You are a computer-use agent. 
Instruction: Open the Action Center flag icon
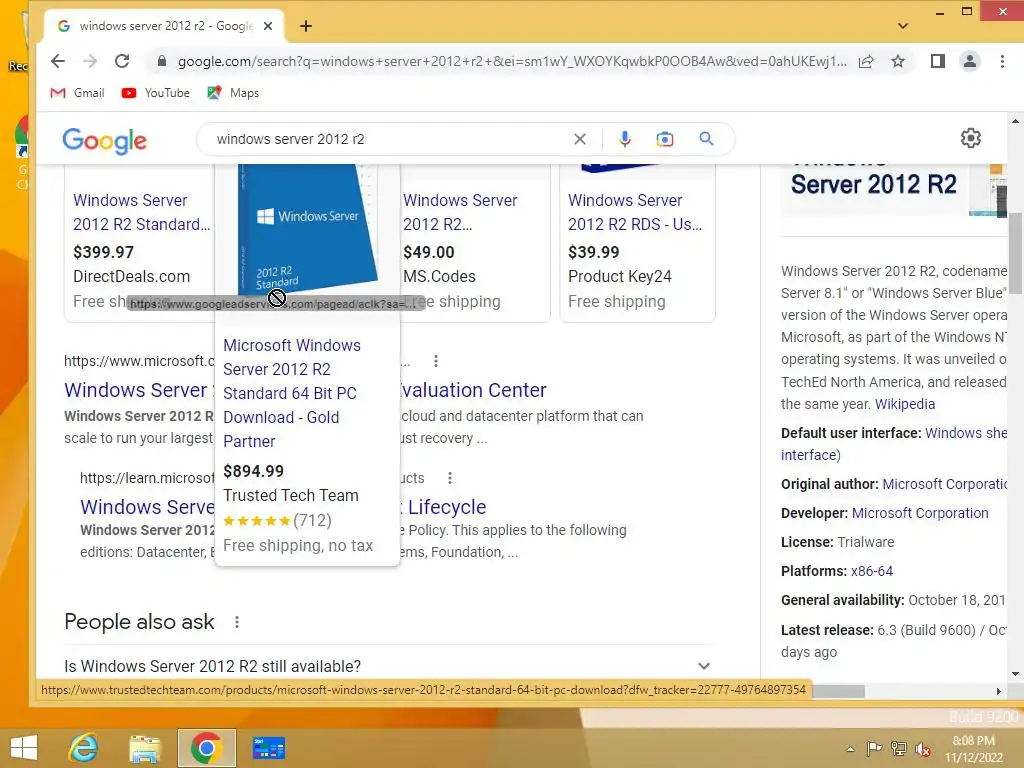pyautogui.click(x=874, y=749)
